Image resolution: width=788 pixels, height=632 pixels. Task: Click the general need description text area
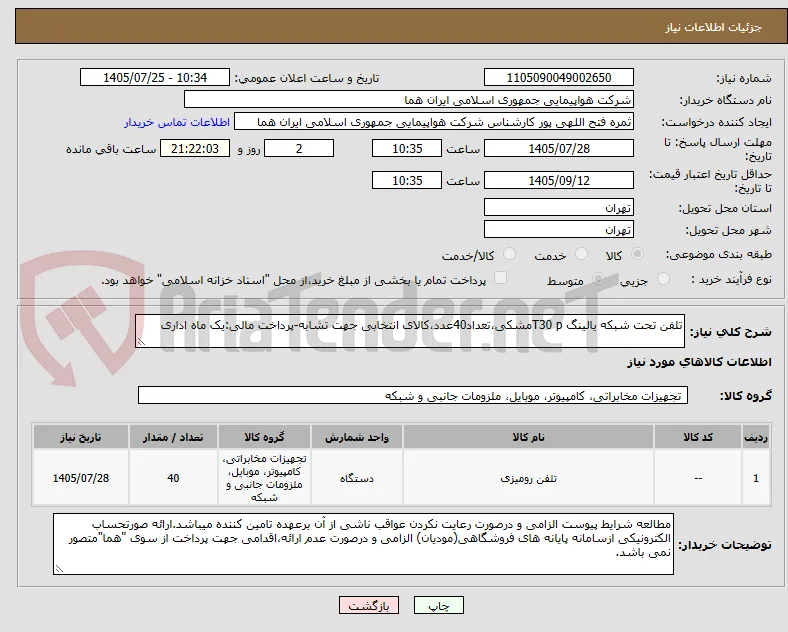click(410, 332)
